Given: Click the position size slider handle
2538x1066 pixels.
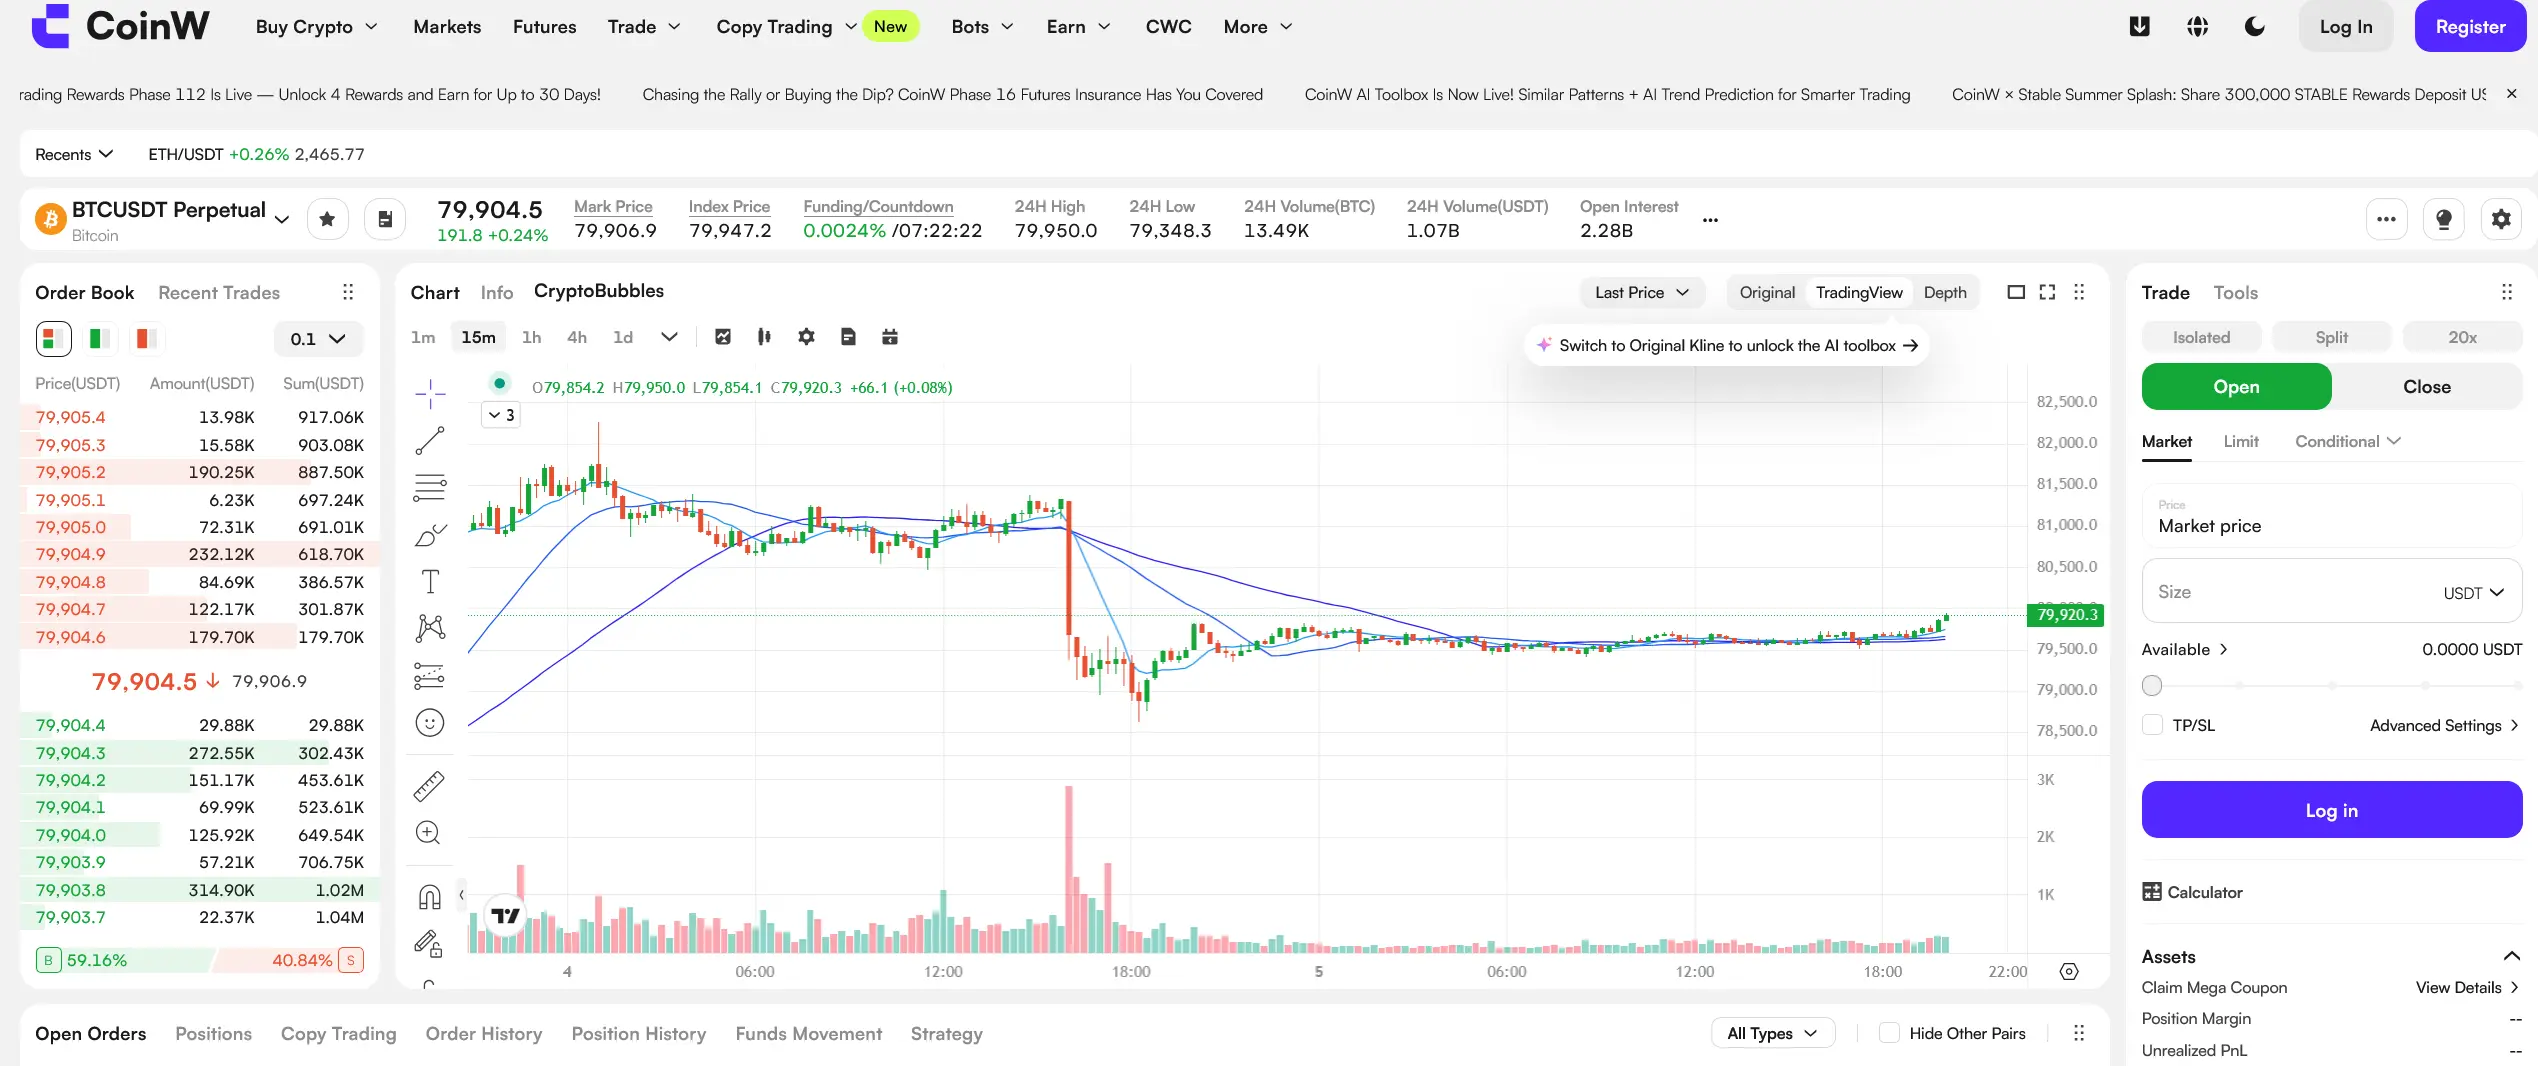Looking at the screenshot, I should coord(2152,685).
